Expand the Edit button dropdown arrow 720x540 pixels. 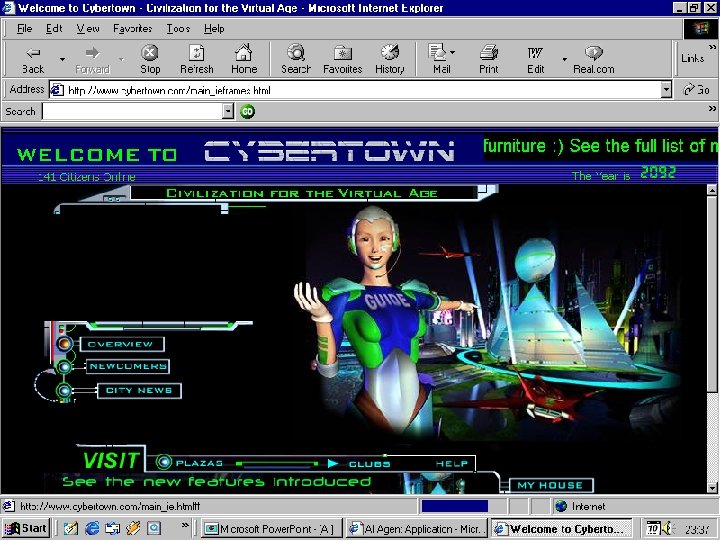click(564, 60)
